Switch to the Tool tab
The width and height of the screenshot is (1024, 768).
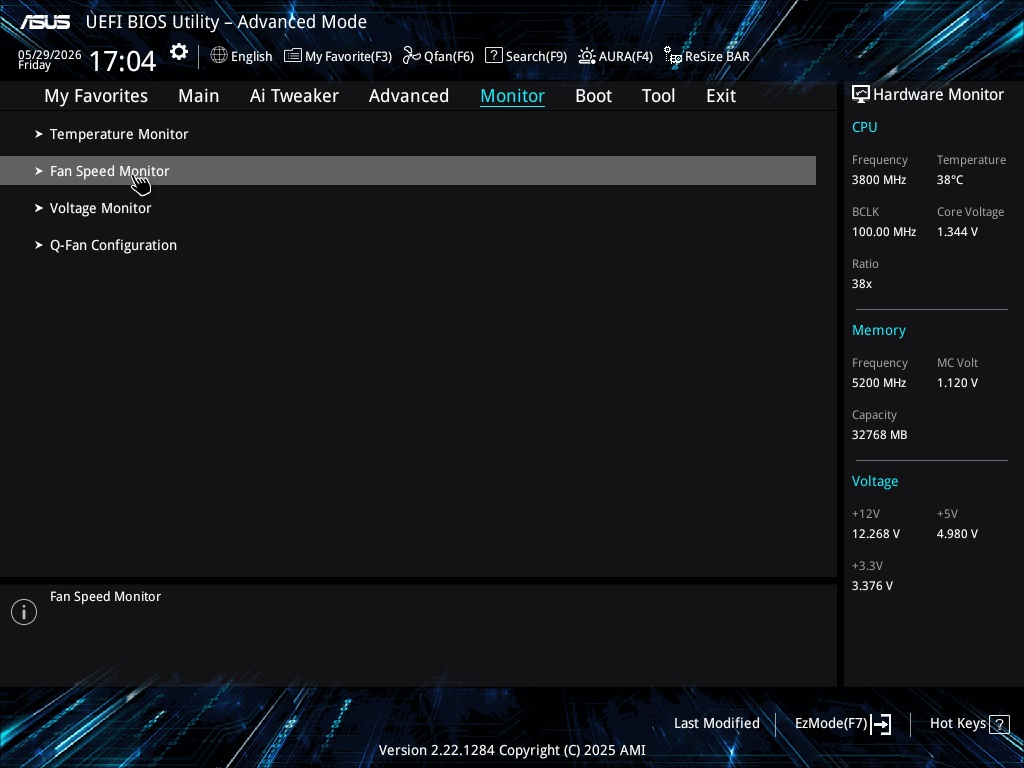pyautogui.click(x=658, y=96)
